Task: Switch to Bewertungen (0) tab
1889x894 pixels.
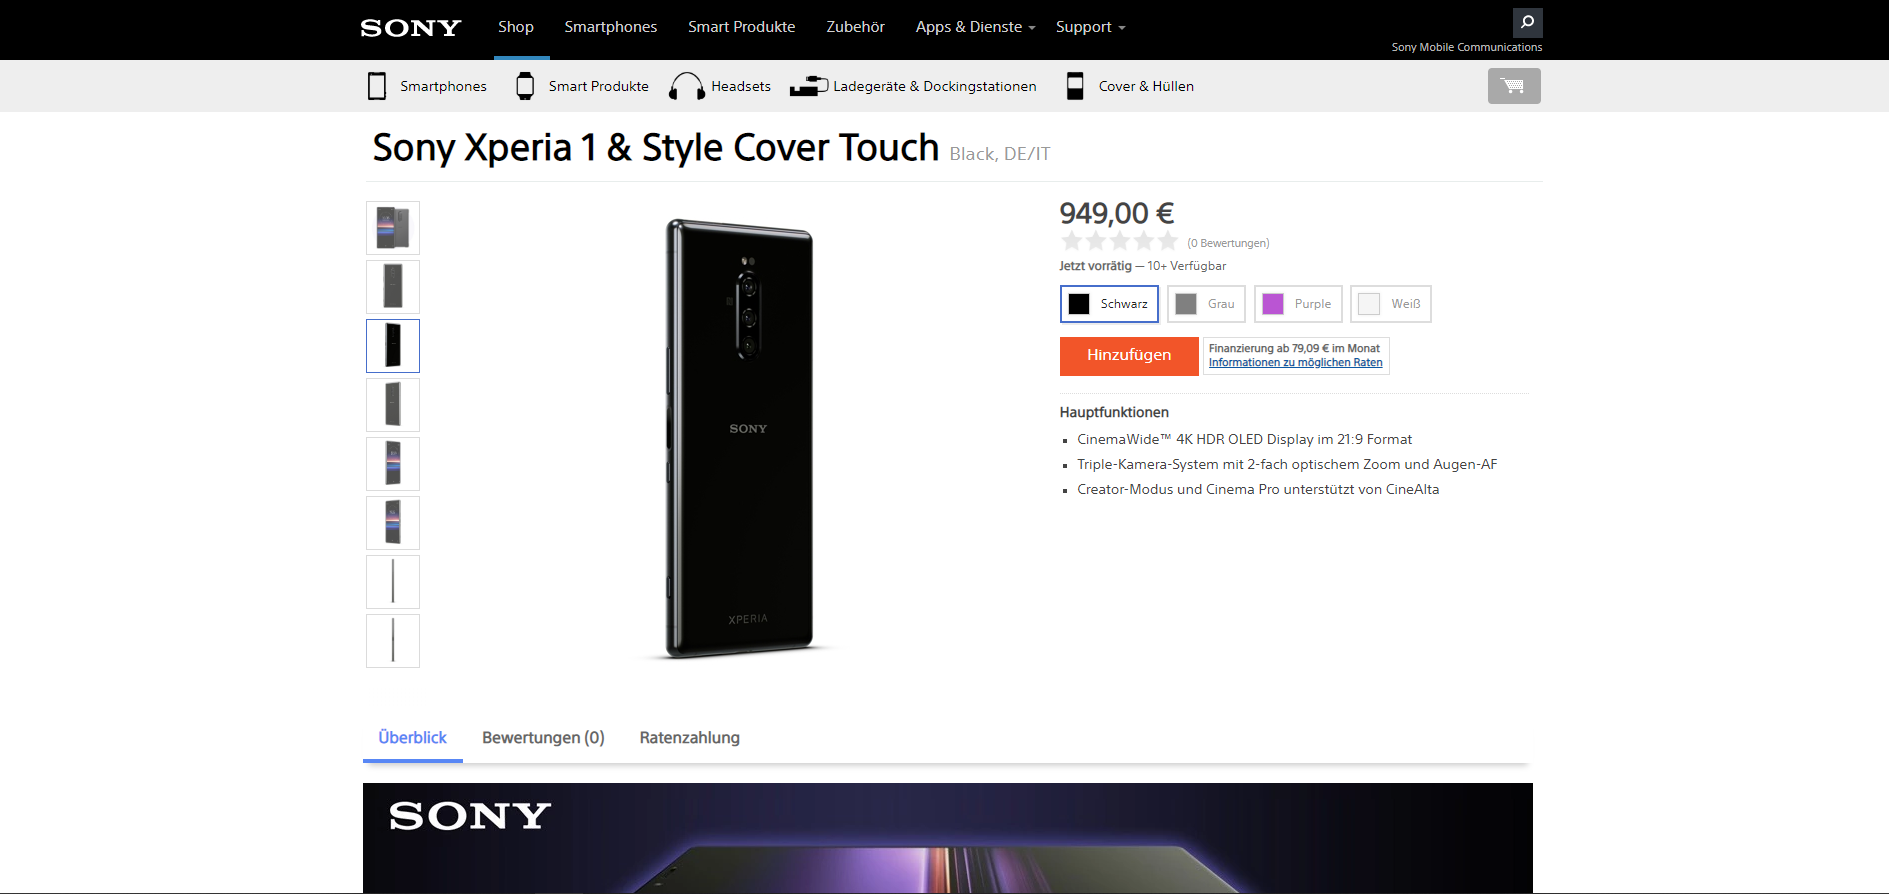Action: tap(543, 738)
